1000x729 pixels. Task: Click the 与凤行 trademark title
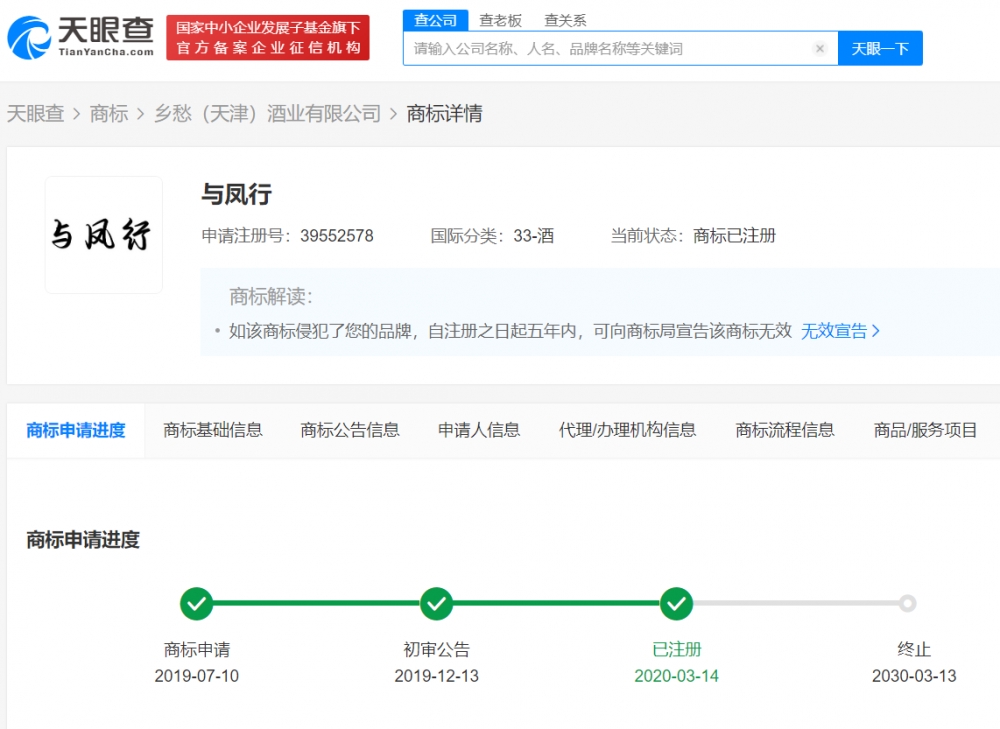coord(237,194)
